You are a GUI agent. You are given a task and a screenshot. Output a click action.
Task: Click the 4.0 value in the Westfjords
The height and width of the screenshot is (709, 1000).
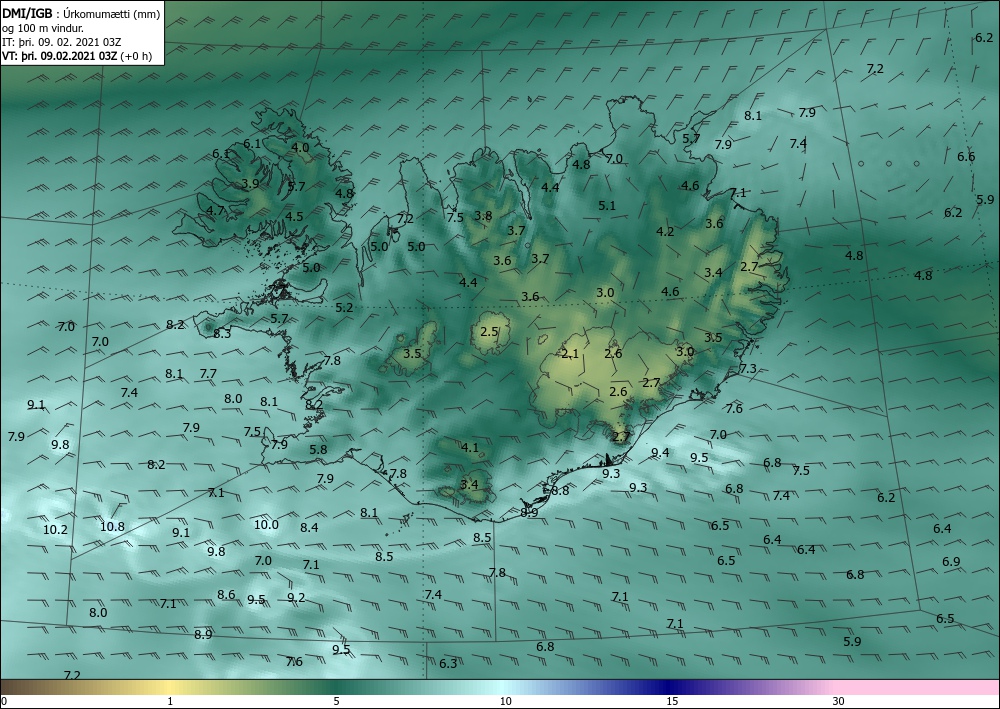[x=300, y=147]
